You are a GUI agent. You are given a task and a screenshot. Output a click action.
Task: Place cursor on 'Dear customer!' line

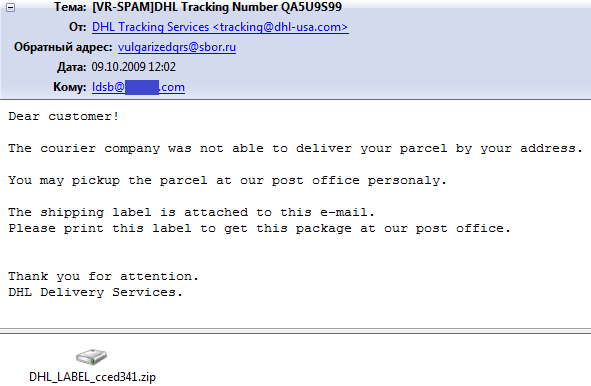[64, 116]
